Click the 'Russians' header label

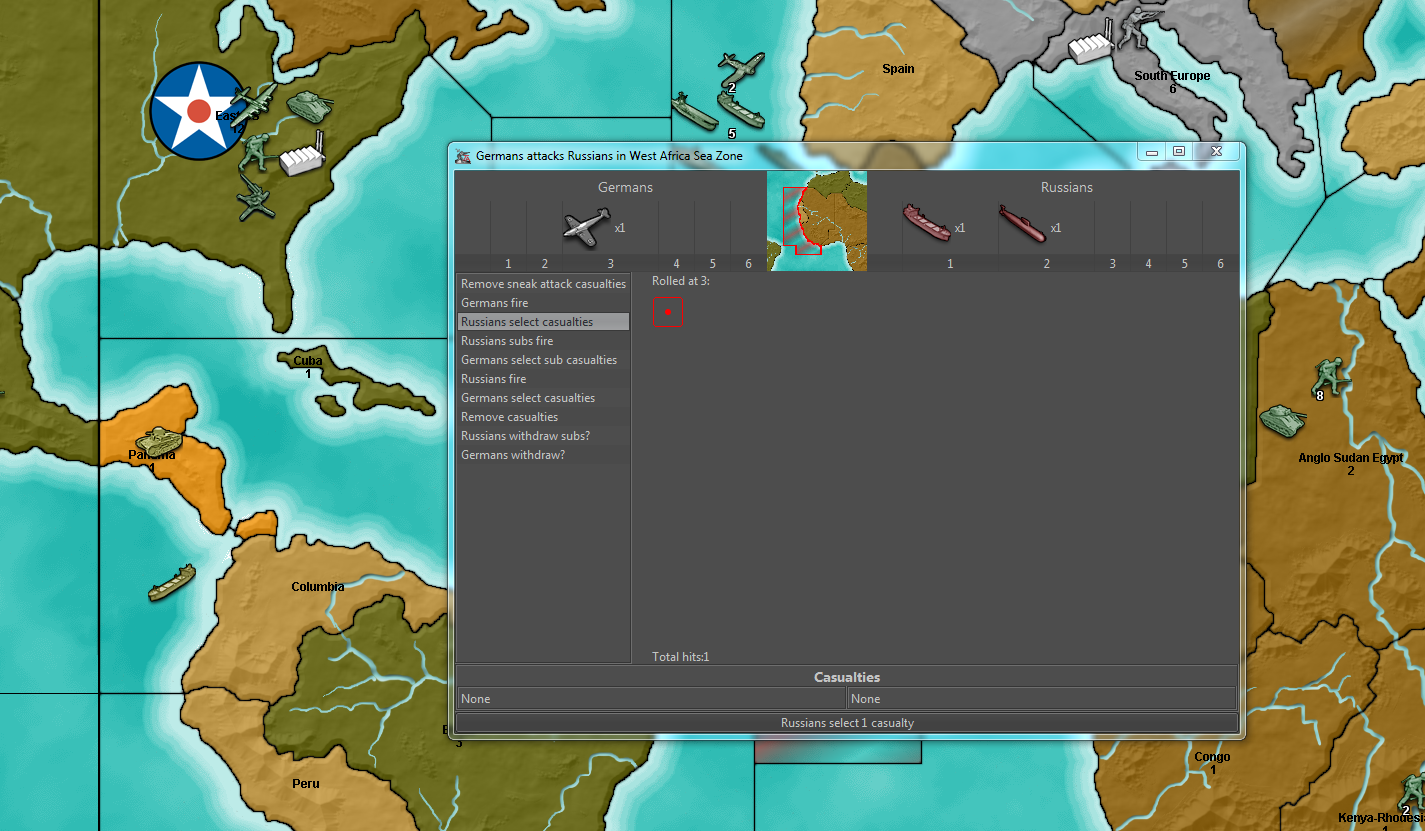point(1066,187)
